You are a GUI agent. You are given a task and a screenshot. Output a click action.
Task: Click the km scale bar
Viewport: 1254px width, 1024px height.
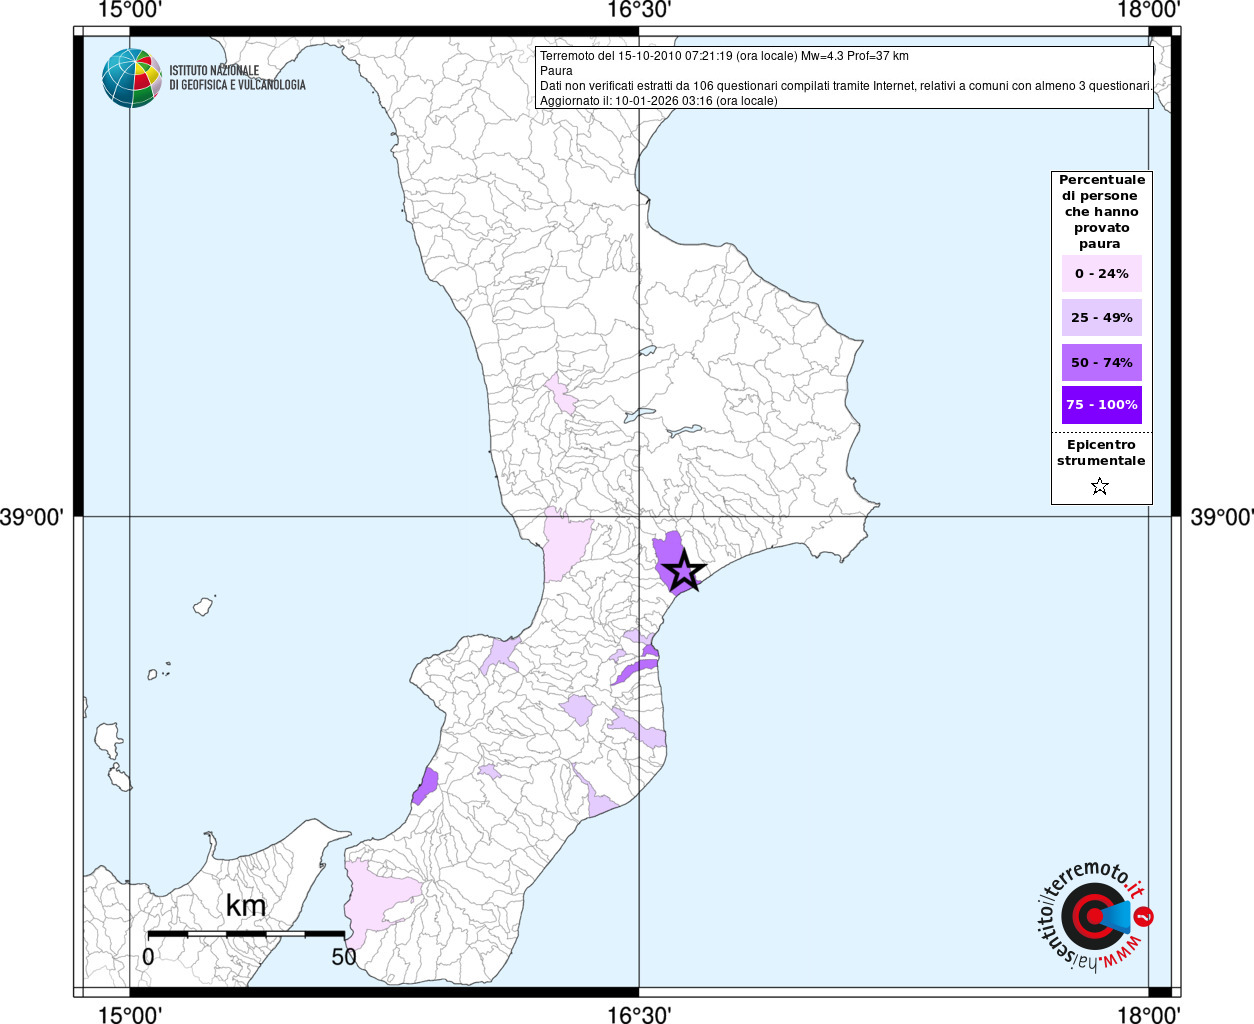coord(246,934)
